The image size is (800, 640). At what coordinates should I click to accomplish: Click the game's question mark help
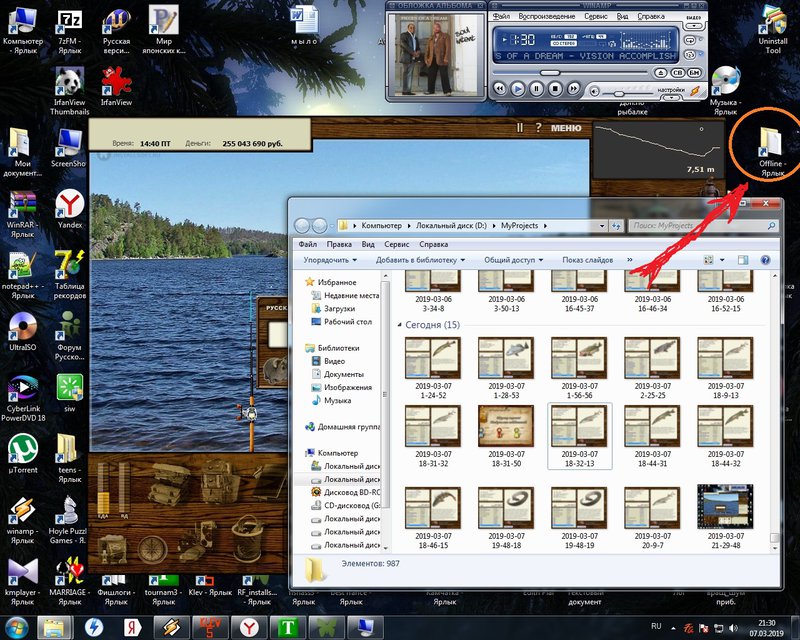pos(539,128)
